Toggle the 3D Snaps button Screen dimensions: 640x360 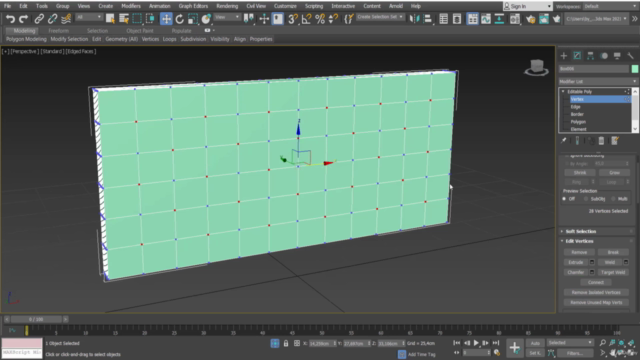[293, 19]
